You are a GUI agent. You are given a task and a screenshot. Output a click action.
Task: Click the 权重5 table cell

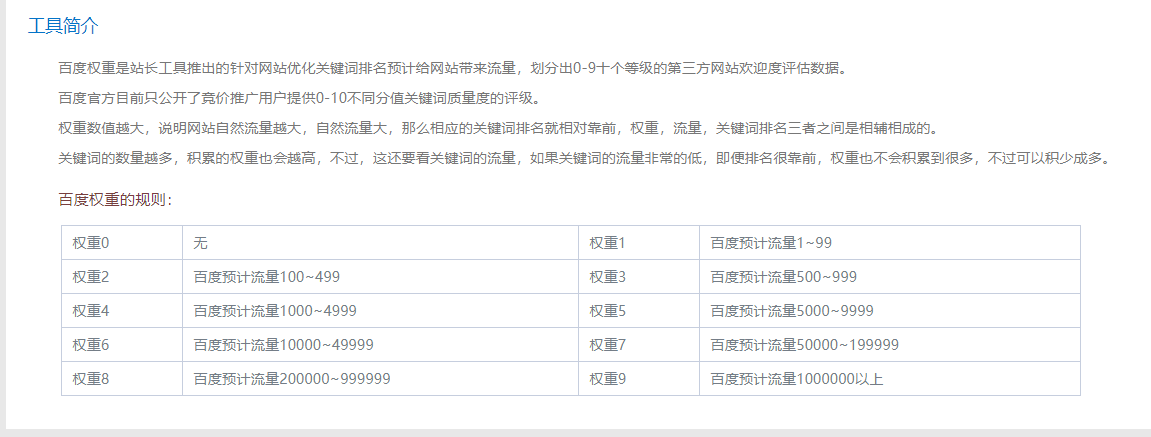639,310
